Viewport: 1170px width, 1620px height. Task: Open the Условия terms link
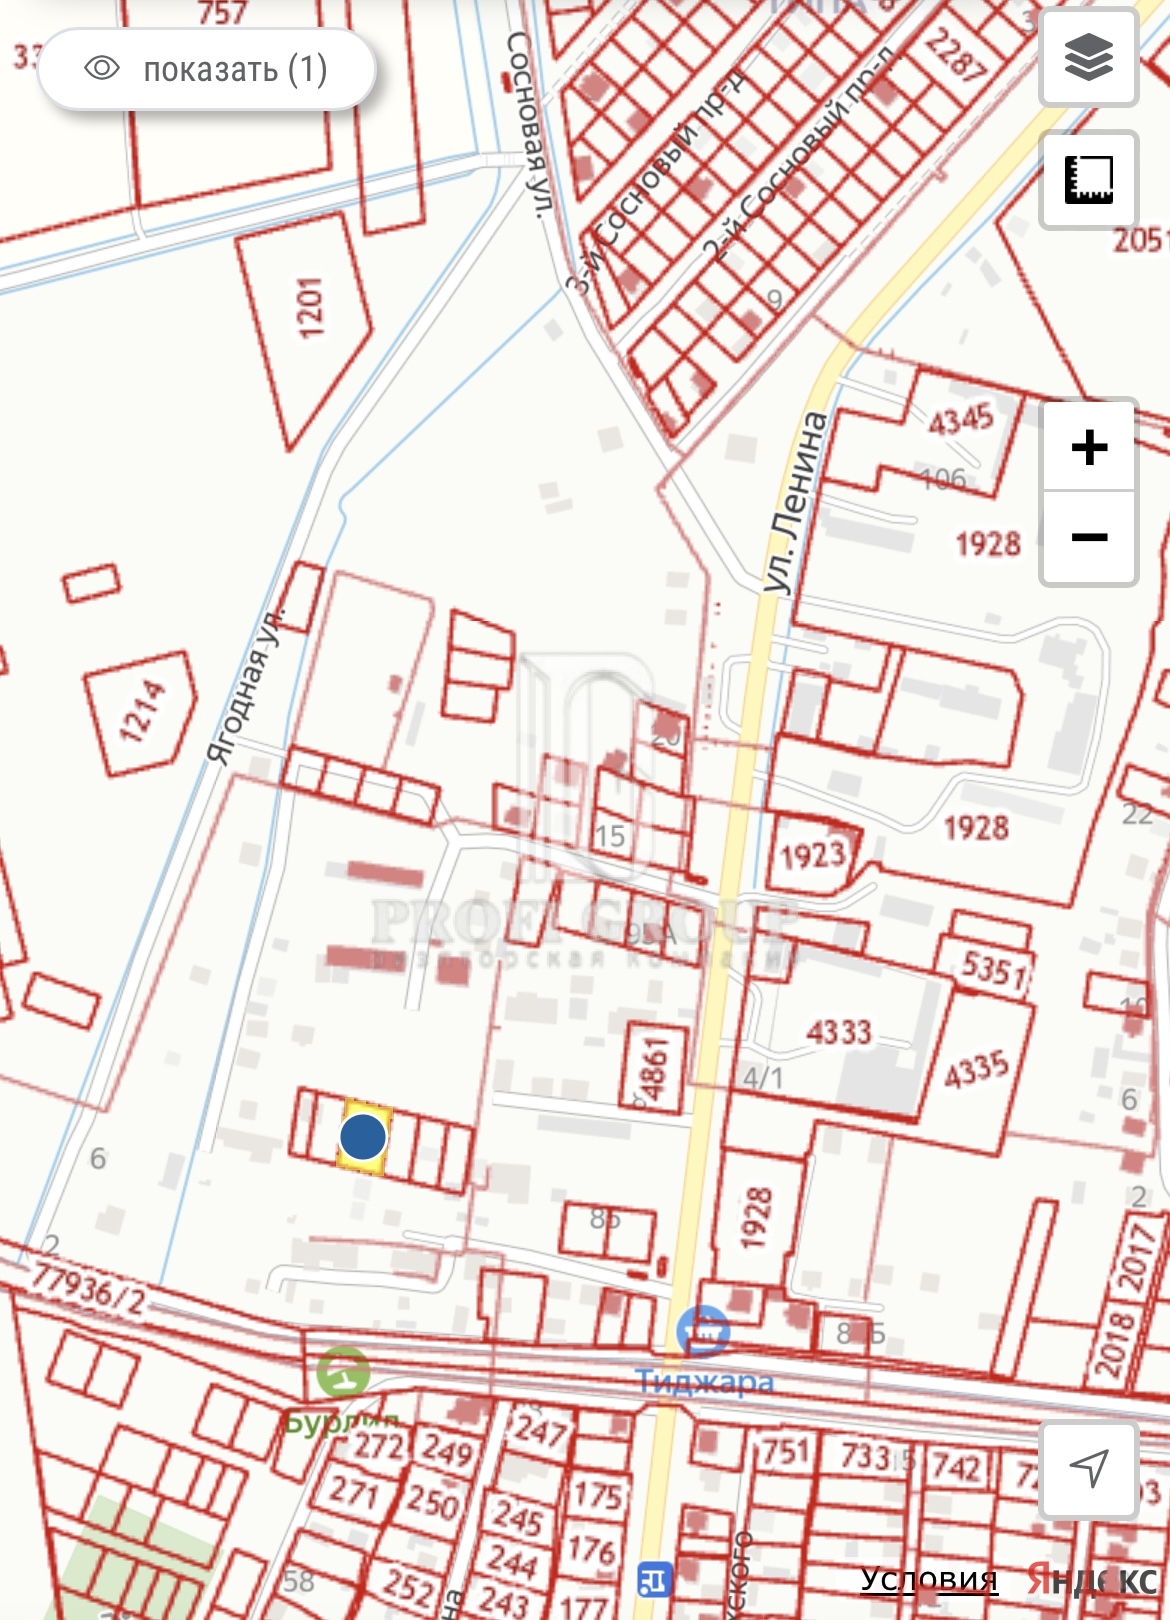(x=929, y=1579)
